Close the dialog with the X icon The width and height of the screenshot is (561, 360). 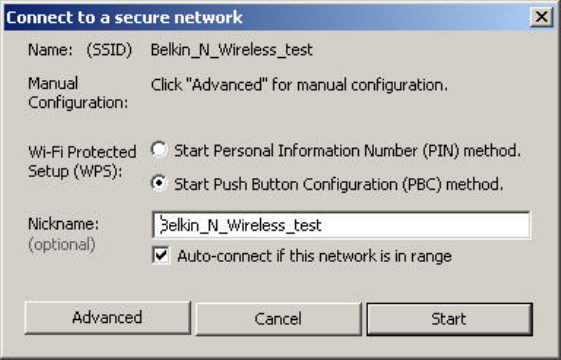point(541,17)
